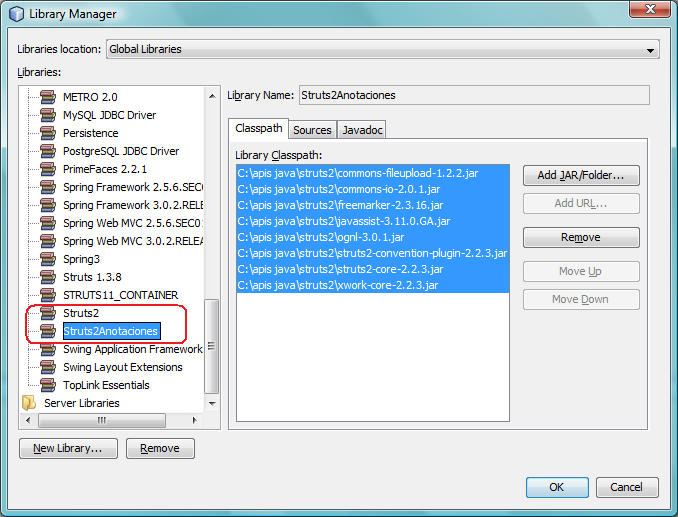Screen dimensions: 678x517
Task: Select ognl-3.0.1.jar classpath entry
Action: pyautogui.click(x=373, y=237)
